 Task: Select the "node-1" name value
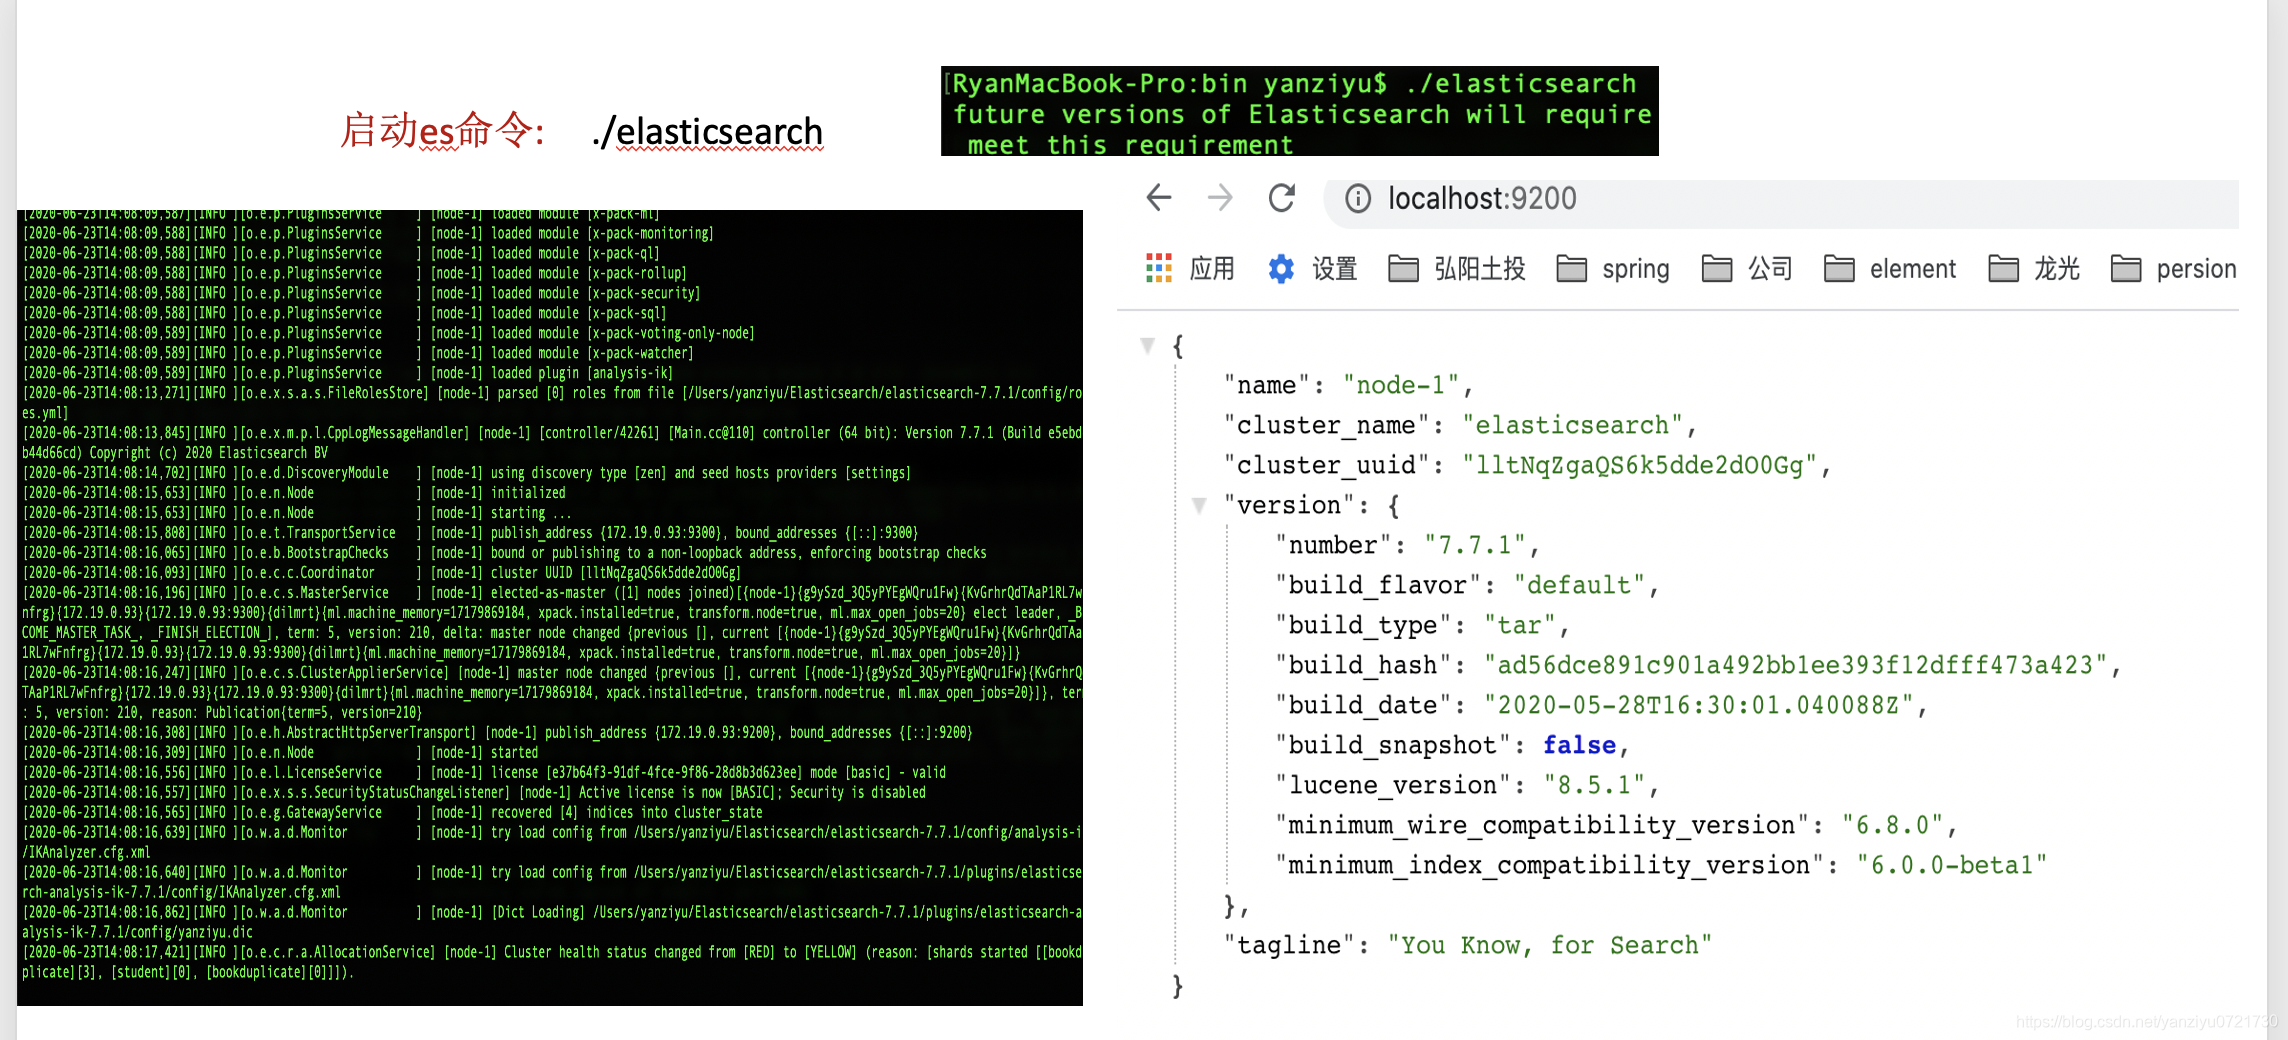1401,385
